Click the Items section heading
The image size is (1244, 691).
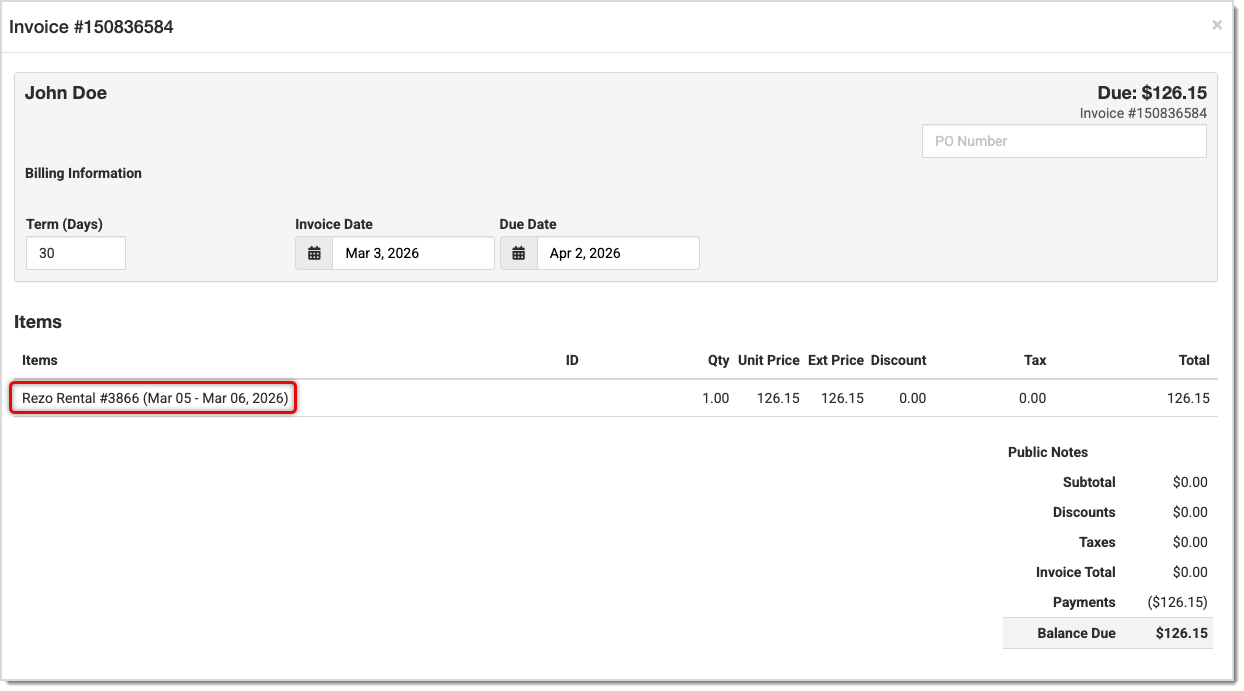[38, 322]
